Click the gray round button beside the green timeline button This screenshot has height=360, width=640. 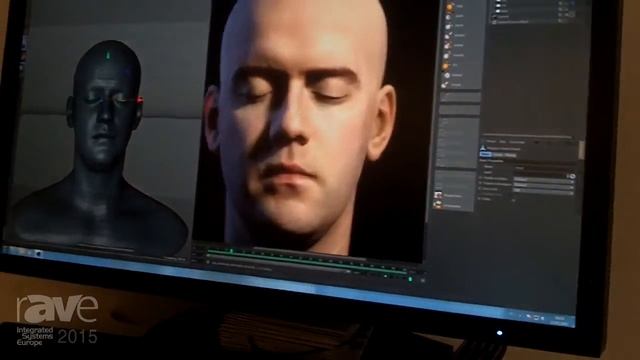[x=423, y=280]
